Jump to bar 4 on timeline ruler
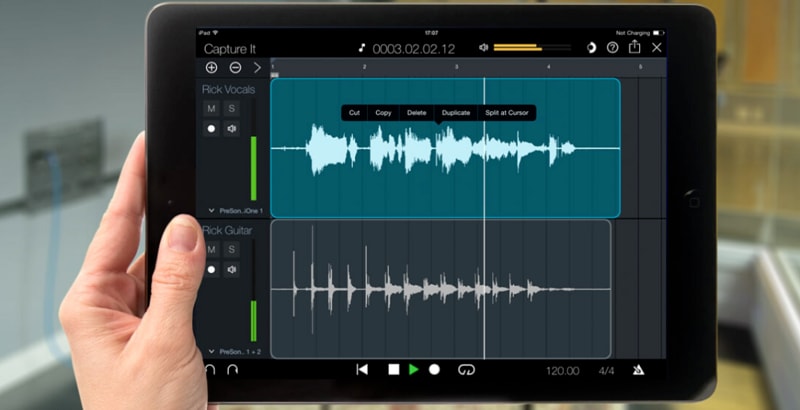 point(548,67)
